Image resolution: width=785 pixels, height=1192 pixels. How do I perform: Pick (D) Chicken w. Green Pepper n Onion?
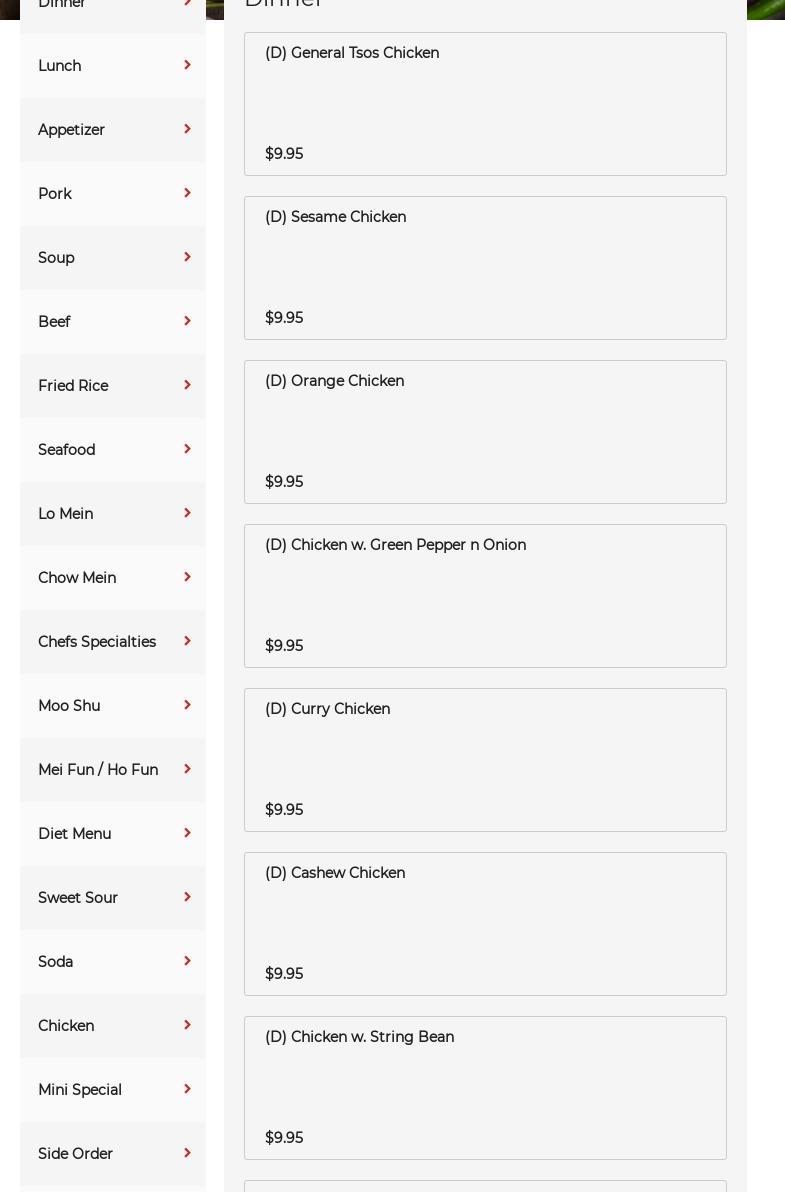[485, 596]
